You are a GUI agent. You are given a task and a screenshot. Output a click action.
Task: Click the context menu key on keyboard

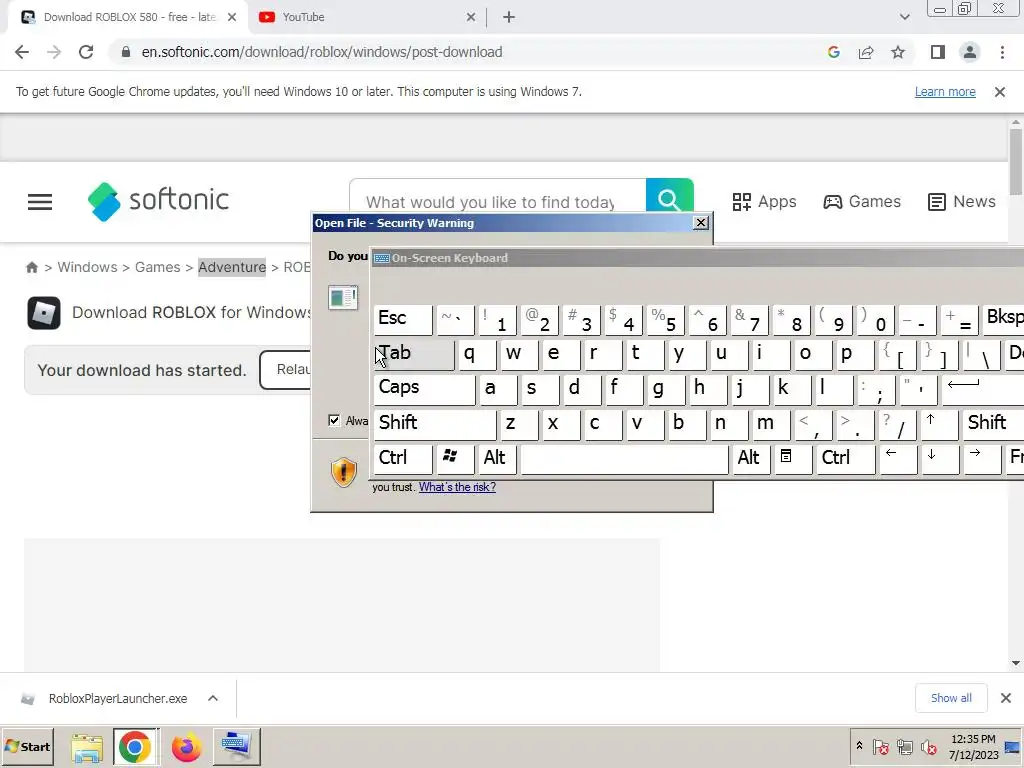(x=793, y=458)
